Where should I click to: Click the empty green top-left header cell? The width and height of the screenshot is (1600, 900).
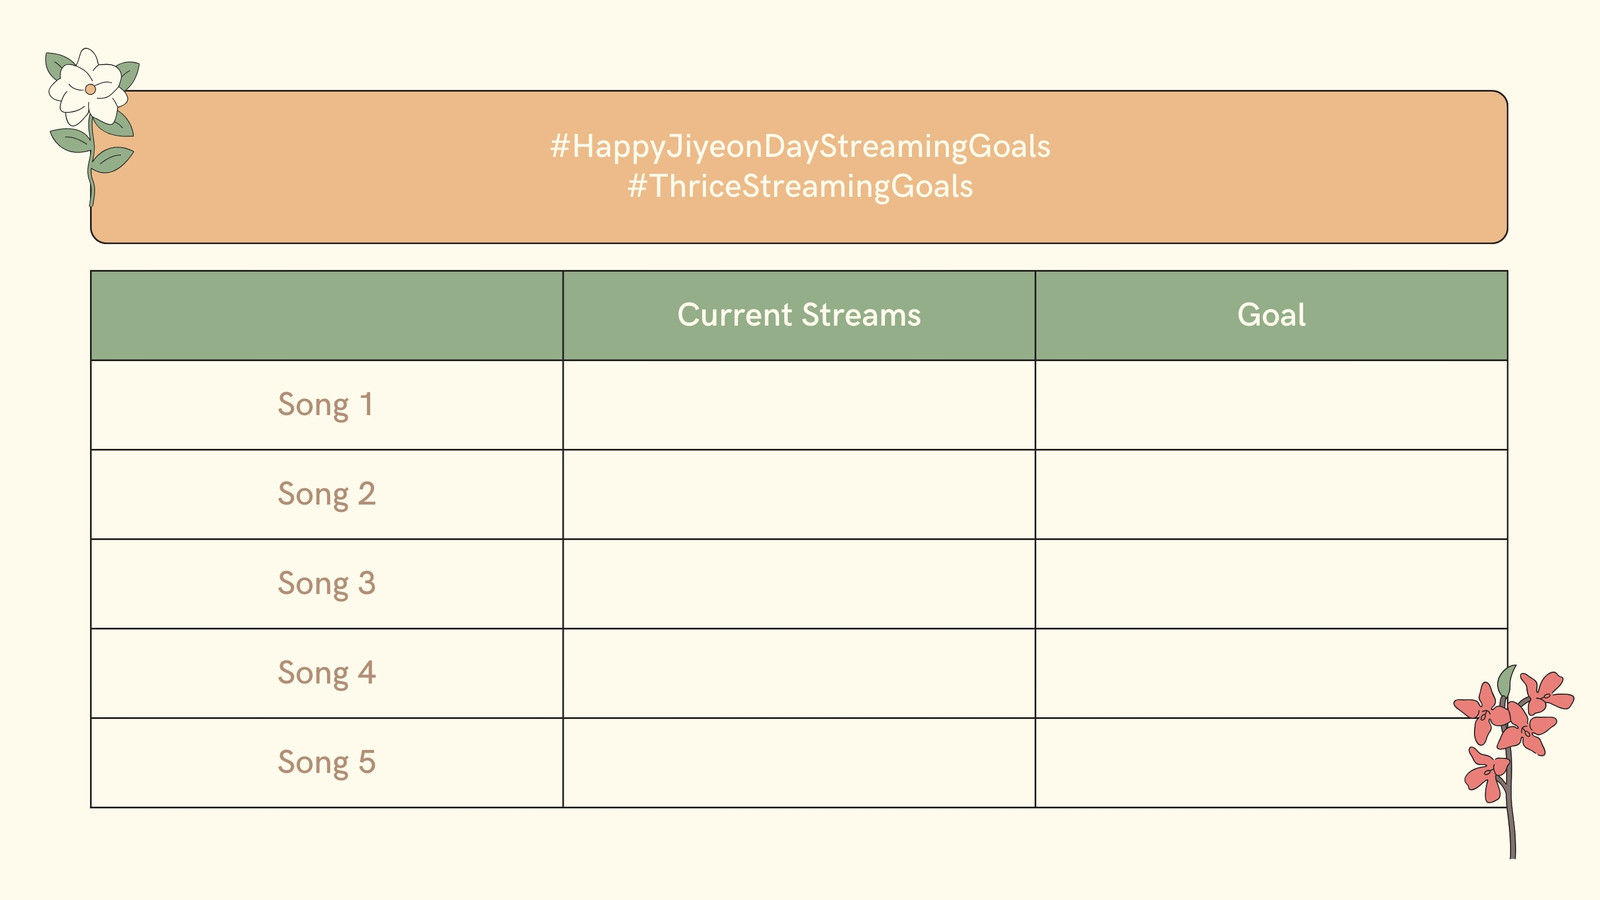pos(327,315)
